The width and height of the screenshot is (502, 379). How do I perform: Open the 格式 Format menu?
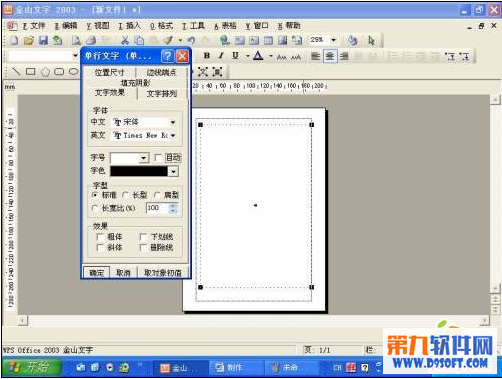coord(161,26)
